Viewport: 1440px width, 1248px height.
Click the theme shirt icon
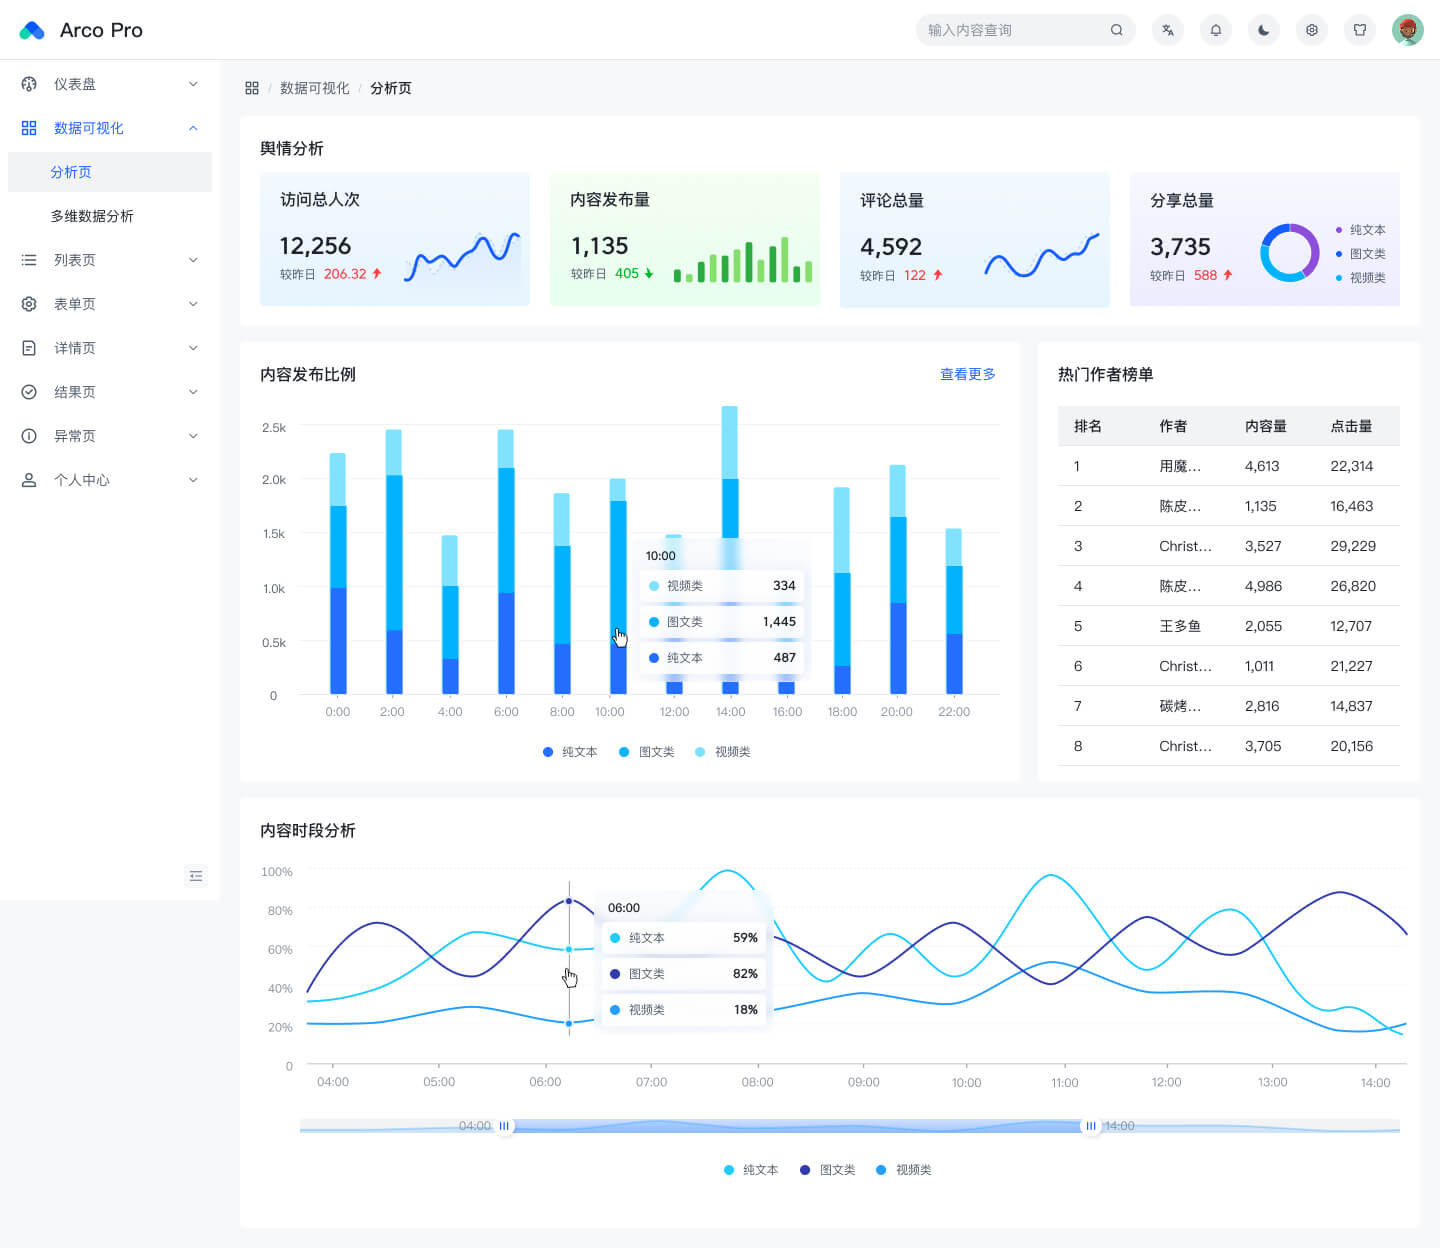point(1359,30)
